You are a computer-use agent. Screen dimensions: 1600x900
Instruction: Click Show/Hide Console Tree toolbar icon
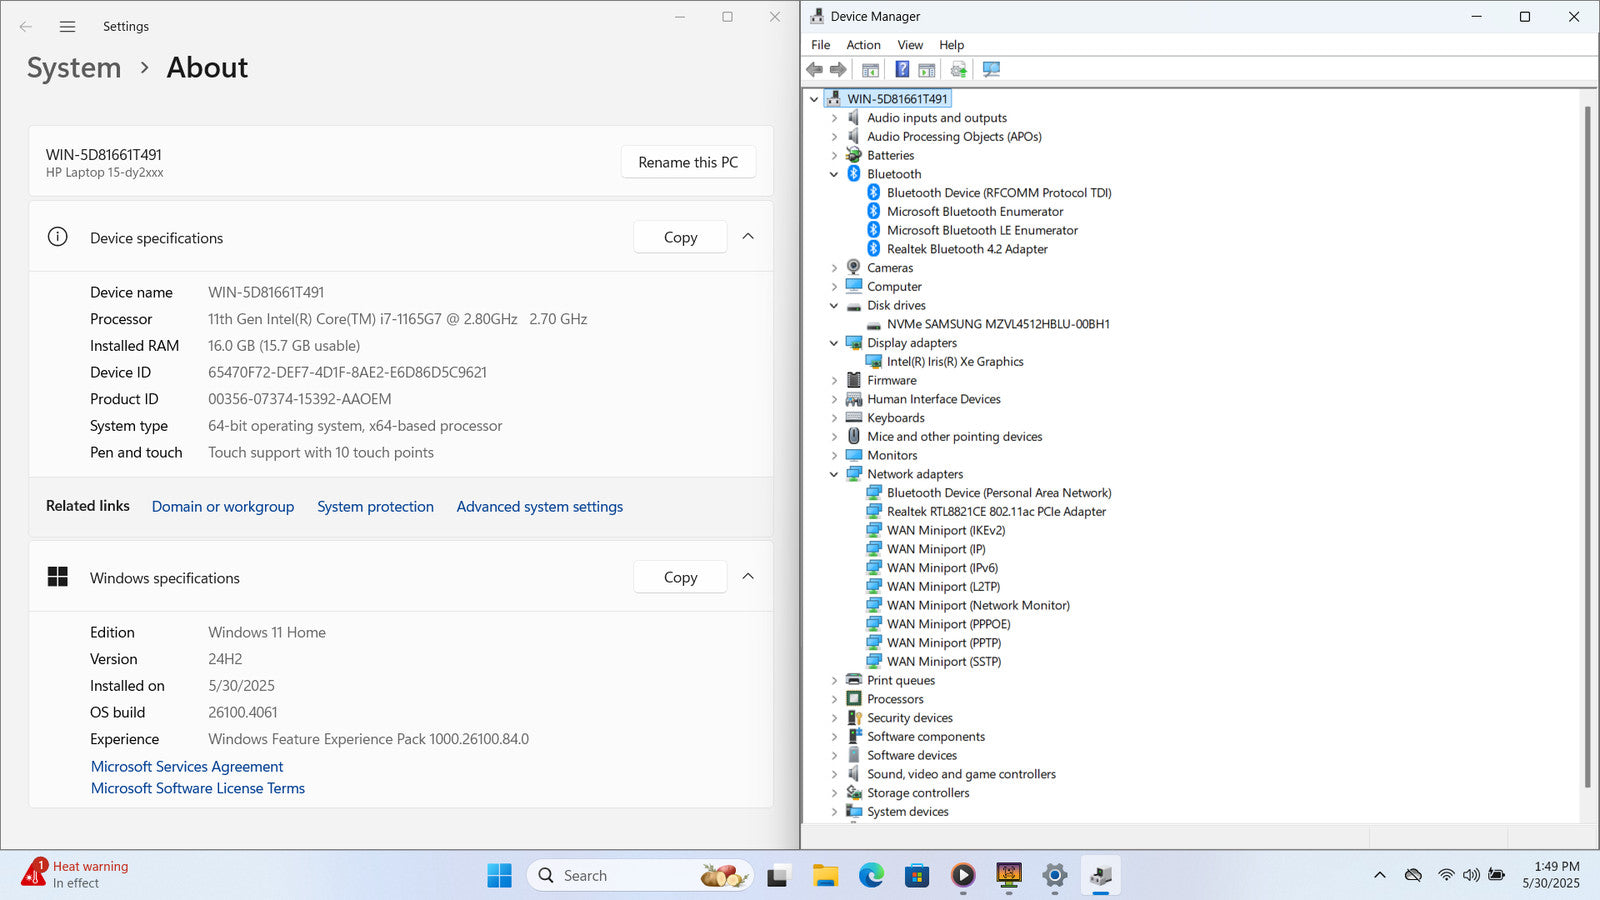pyautogui.click(x=870, y=69)
